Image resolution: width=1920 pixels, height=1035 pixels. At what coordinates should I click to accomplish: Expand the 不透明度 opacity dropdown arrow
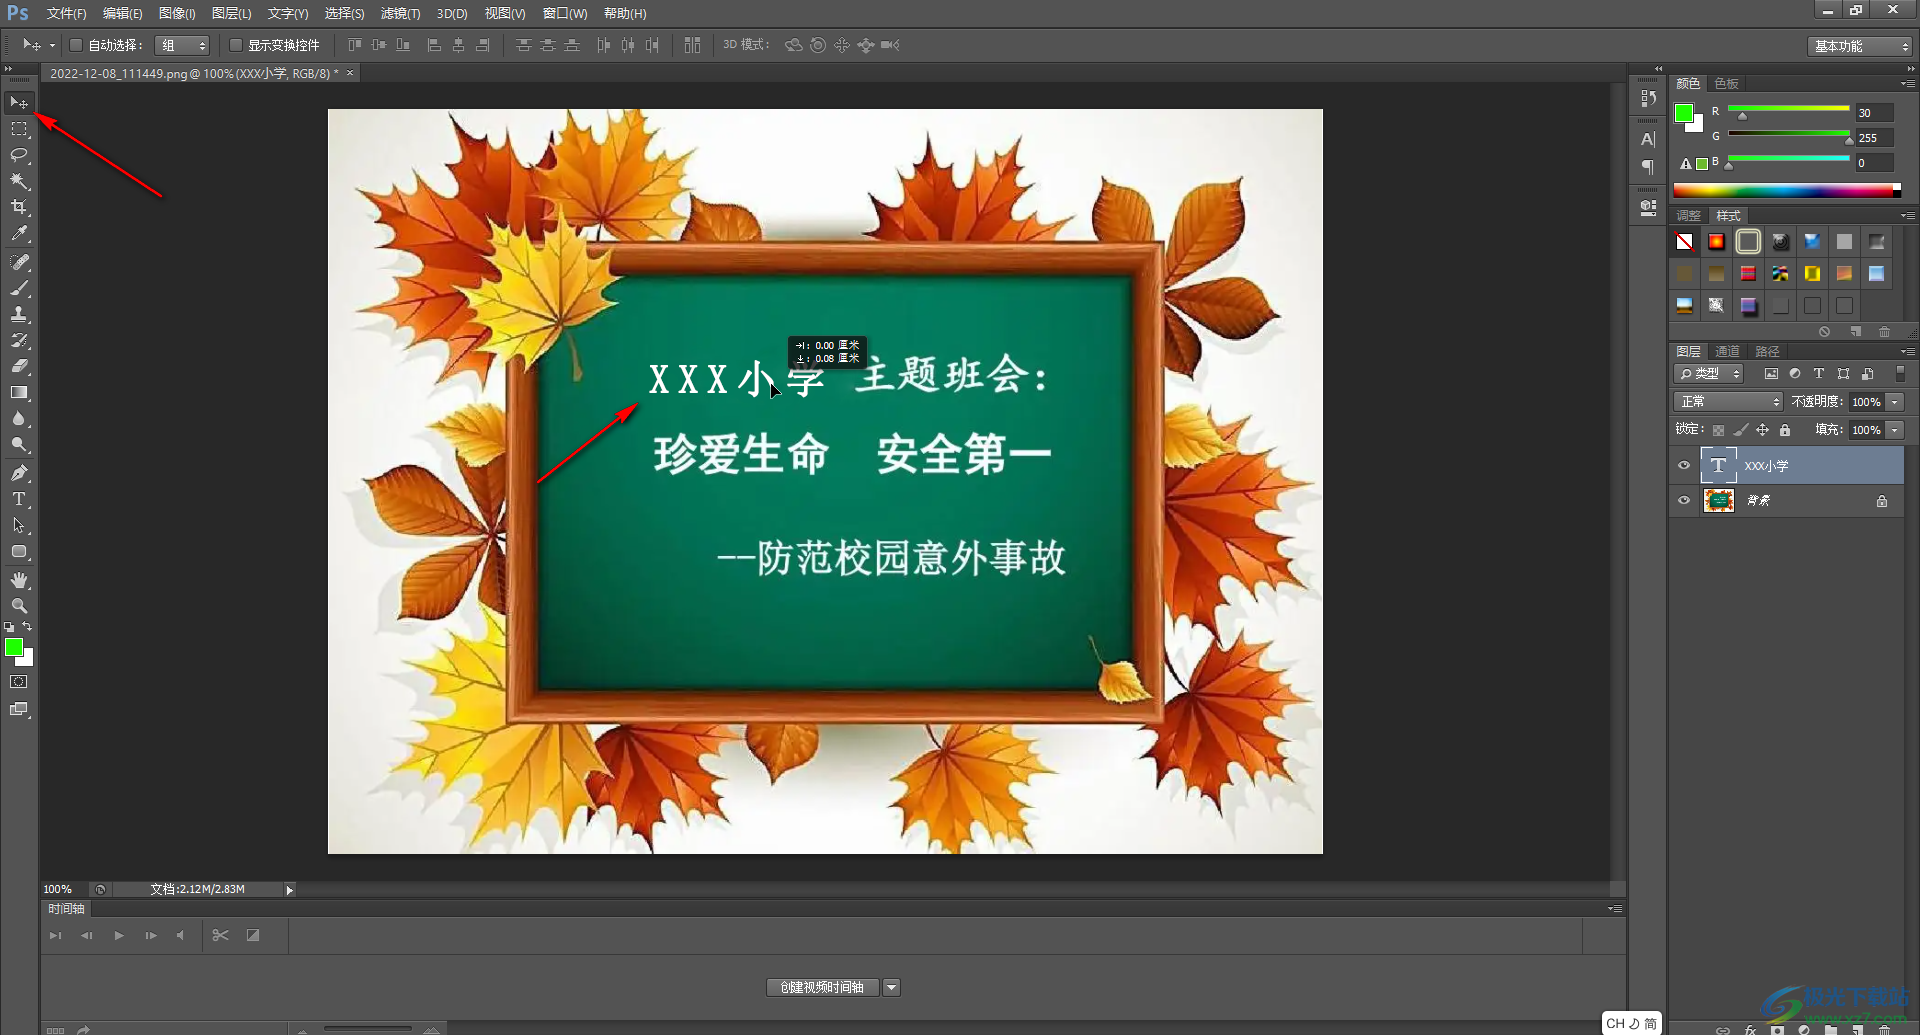pos(1895,401)
